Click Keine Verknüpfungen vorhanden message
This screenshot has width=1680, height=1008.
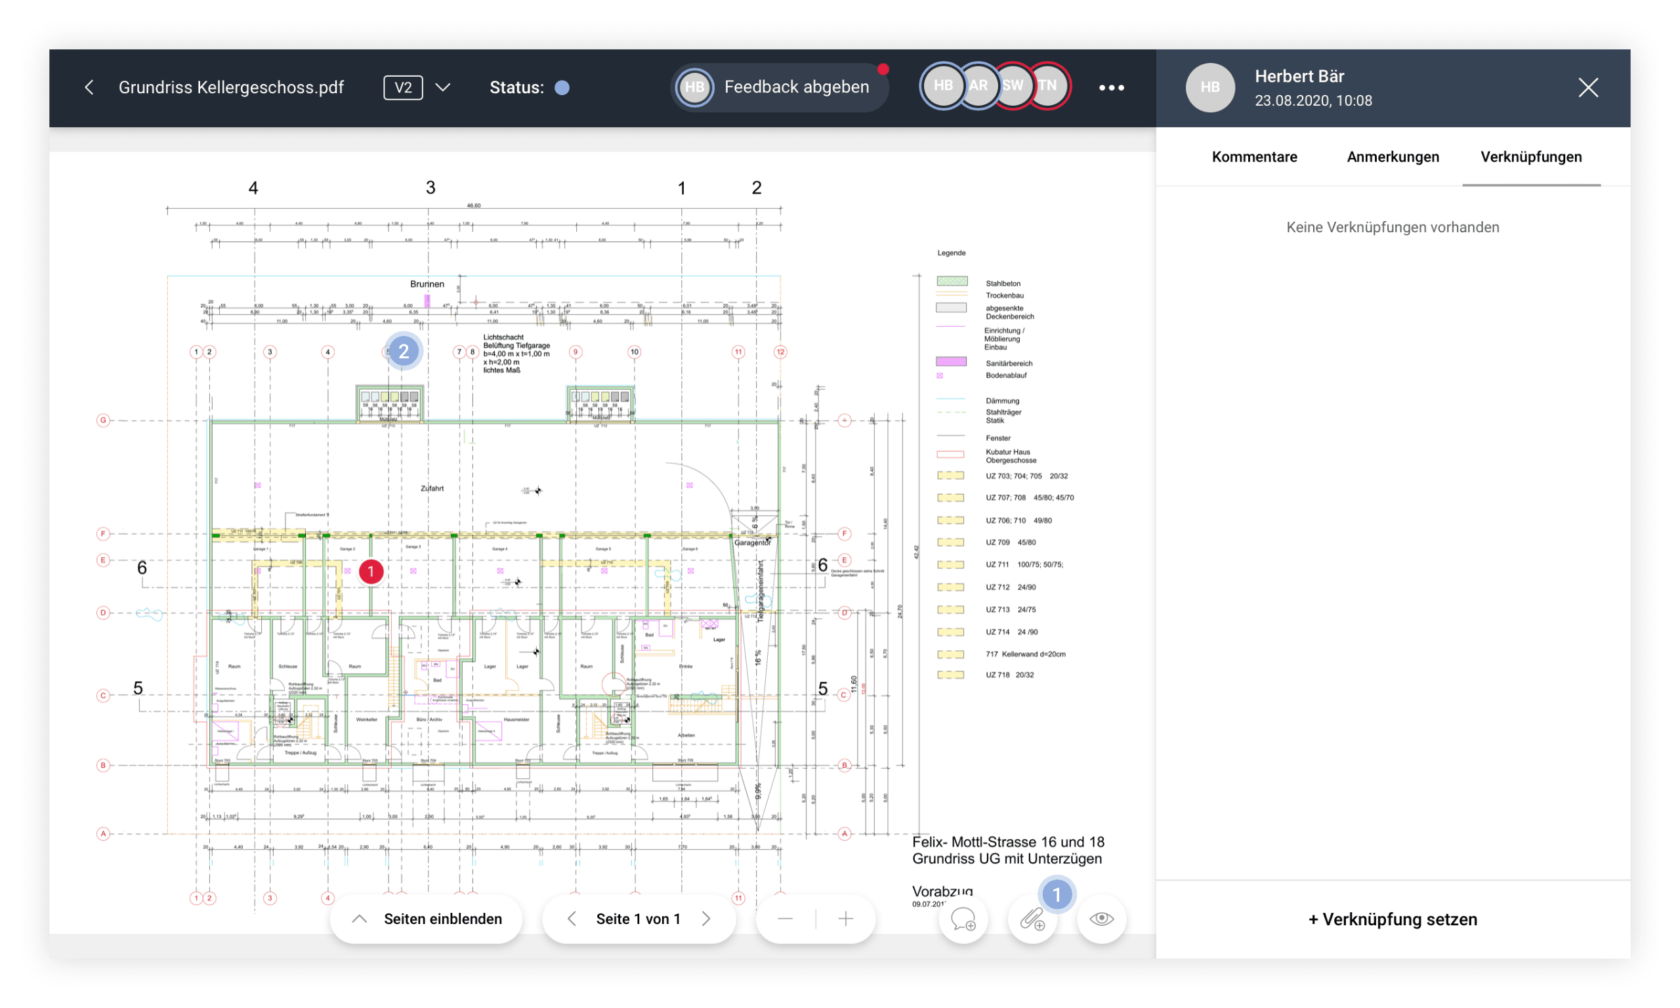click(1392, 228)
